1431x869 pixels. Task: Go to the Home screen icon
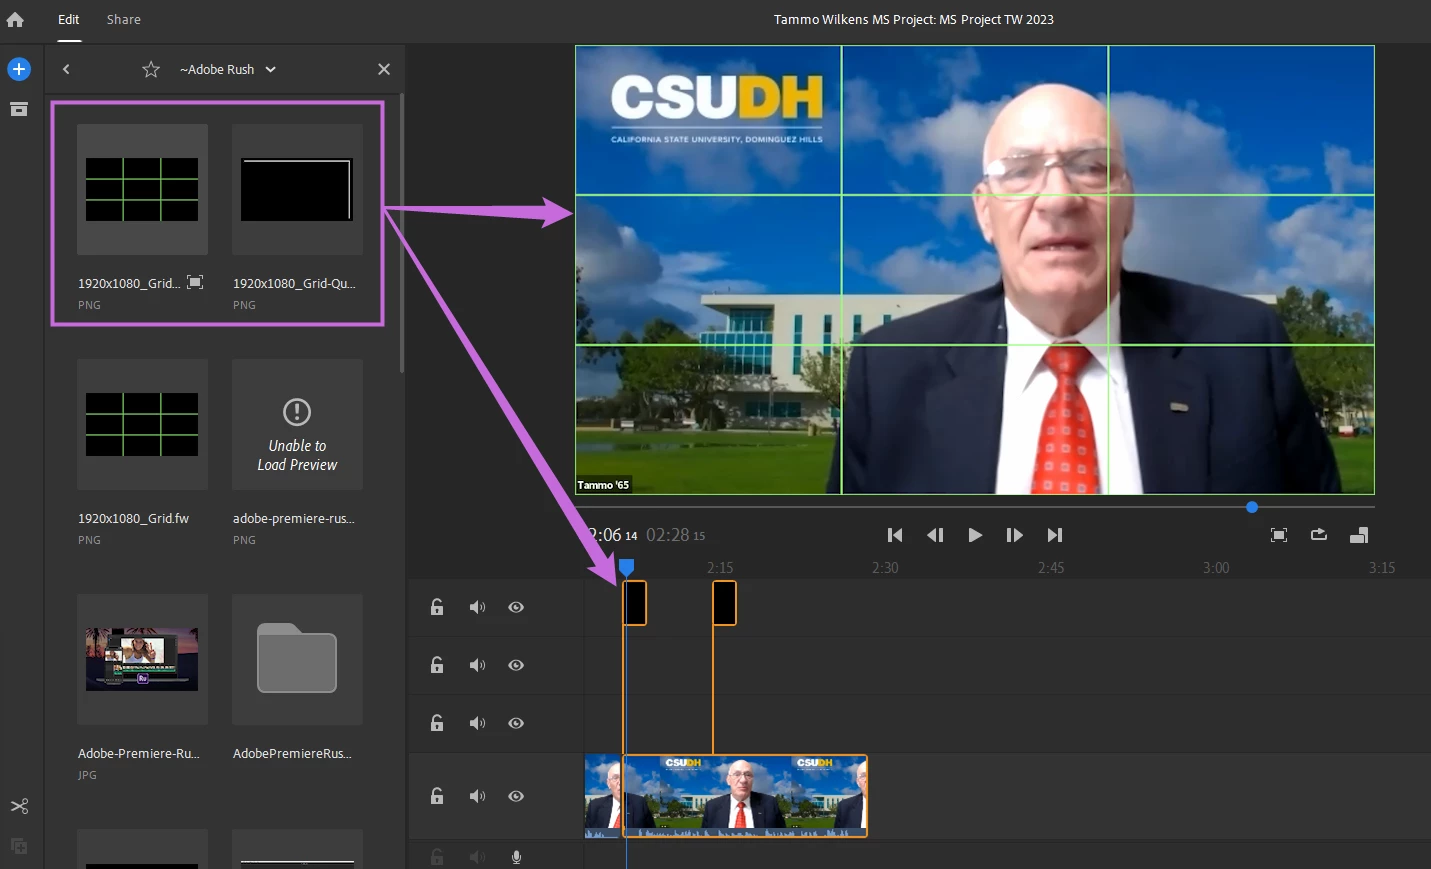pos(15,20)
